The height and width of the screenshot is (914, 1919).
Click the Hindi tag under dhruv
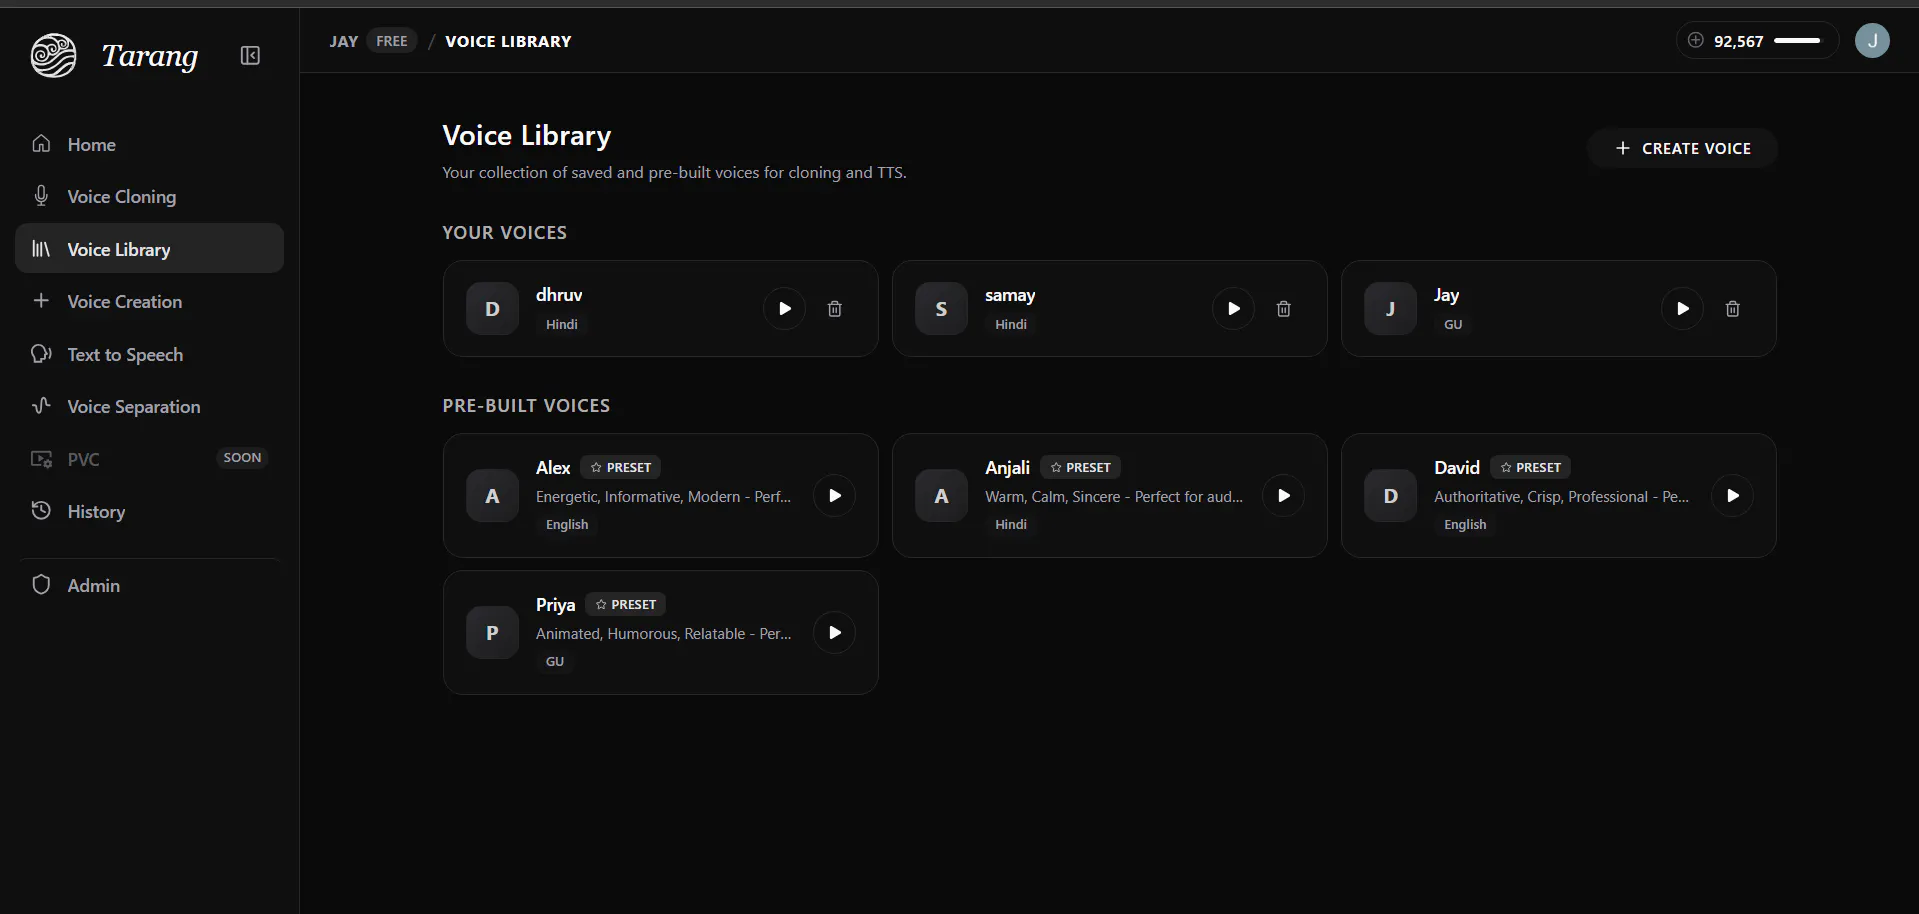click(x=562, y=324)
